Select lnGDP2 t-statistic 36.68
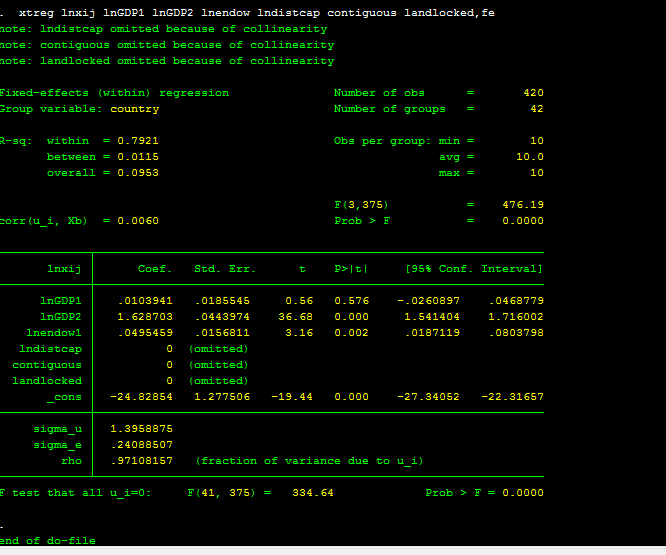666x555 pixels. tap(296, 317)
